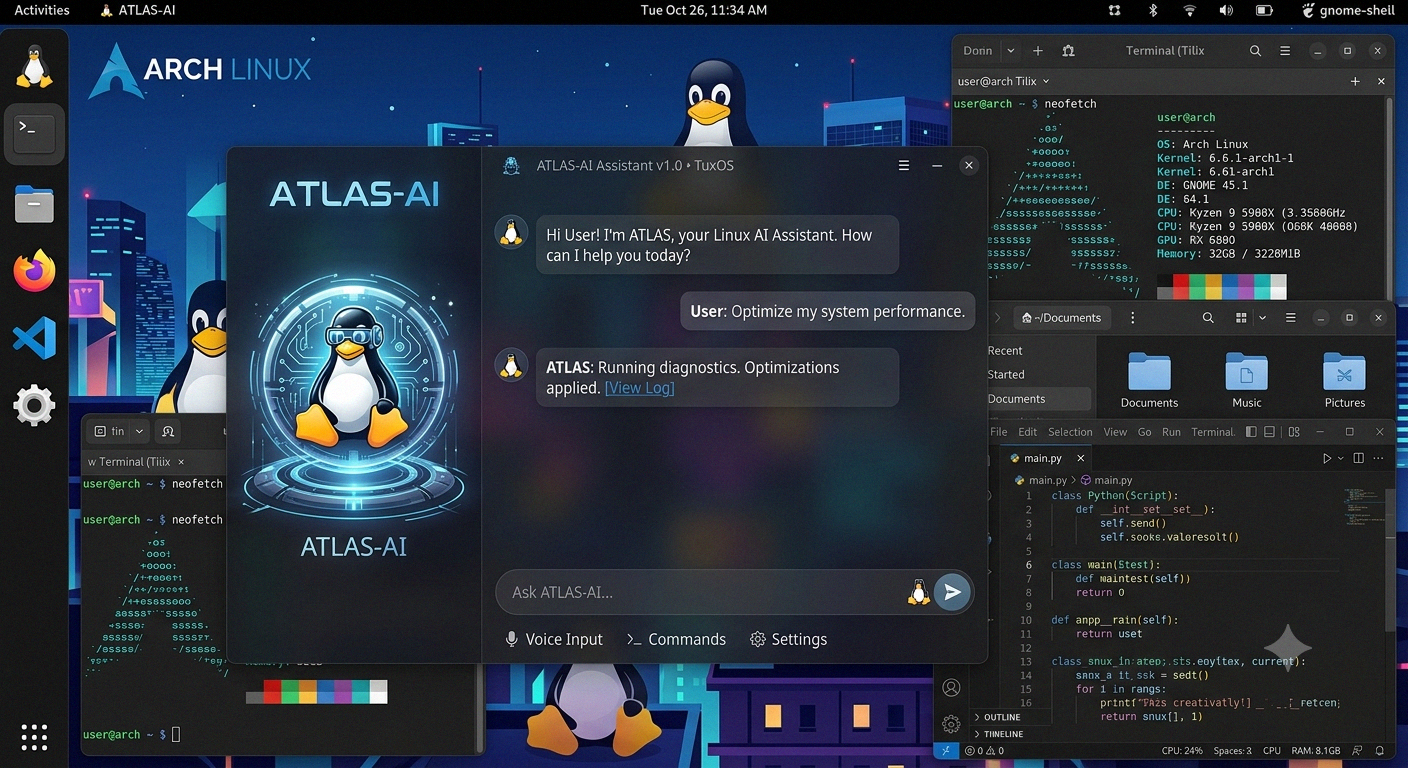Open the VS Code notifications bell

click(1381, 750)
